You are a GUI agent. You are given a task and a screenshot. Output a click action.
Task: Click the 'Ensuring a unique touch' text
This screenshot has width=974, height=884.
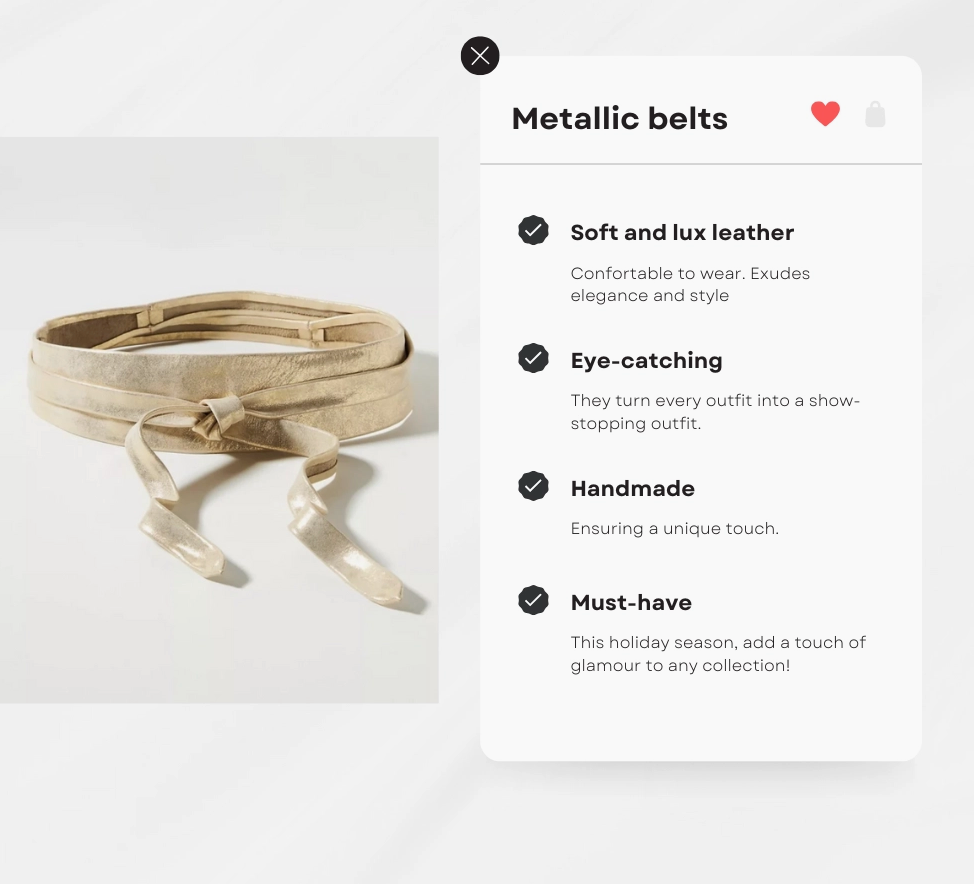coord(675,529)
